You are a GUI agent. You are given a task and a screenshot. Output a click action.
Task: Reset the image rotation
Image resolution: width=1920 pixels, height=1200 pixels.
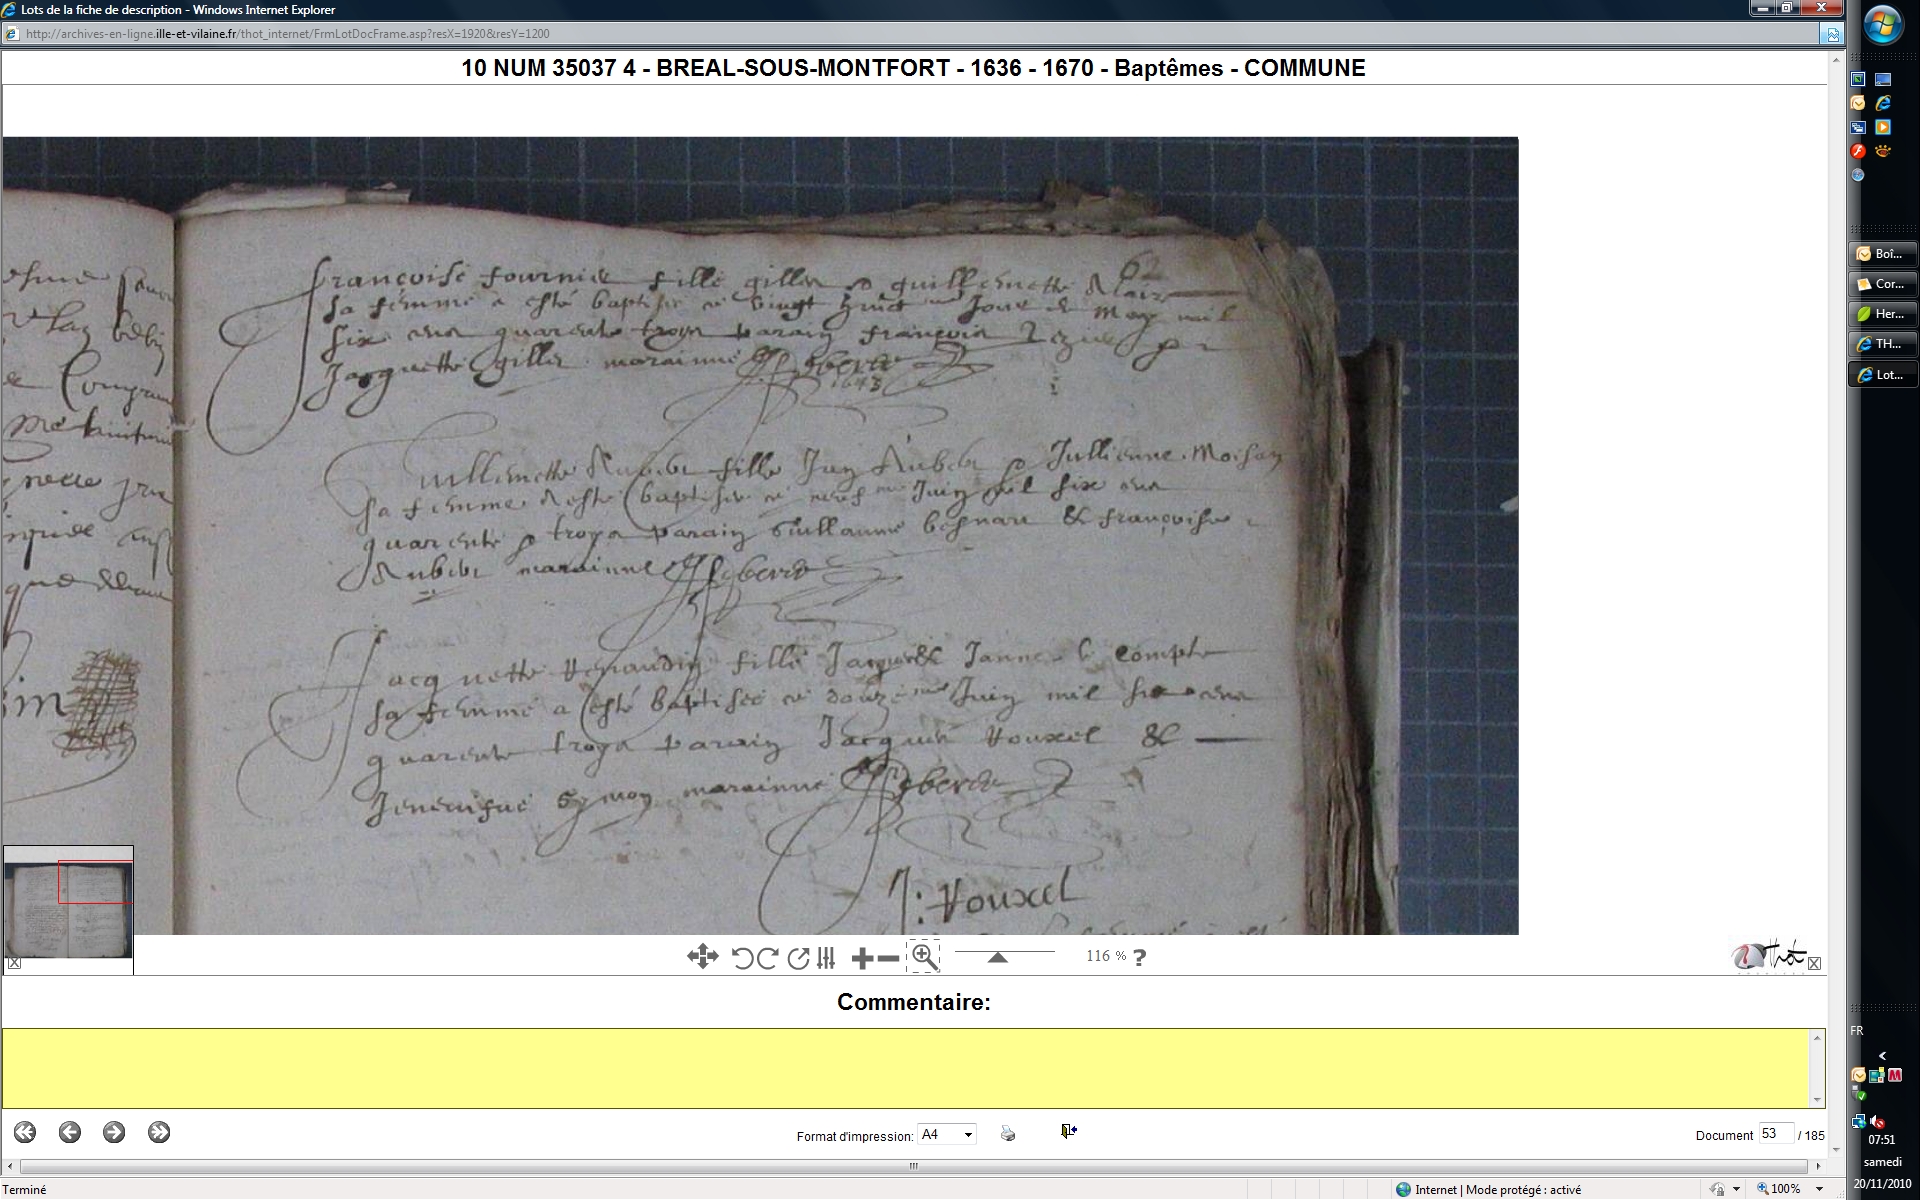click(798, 958)
